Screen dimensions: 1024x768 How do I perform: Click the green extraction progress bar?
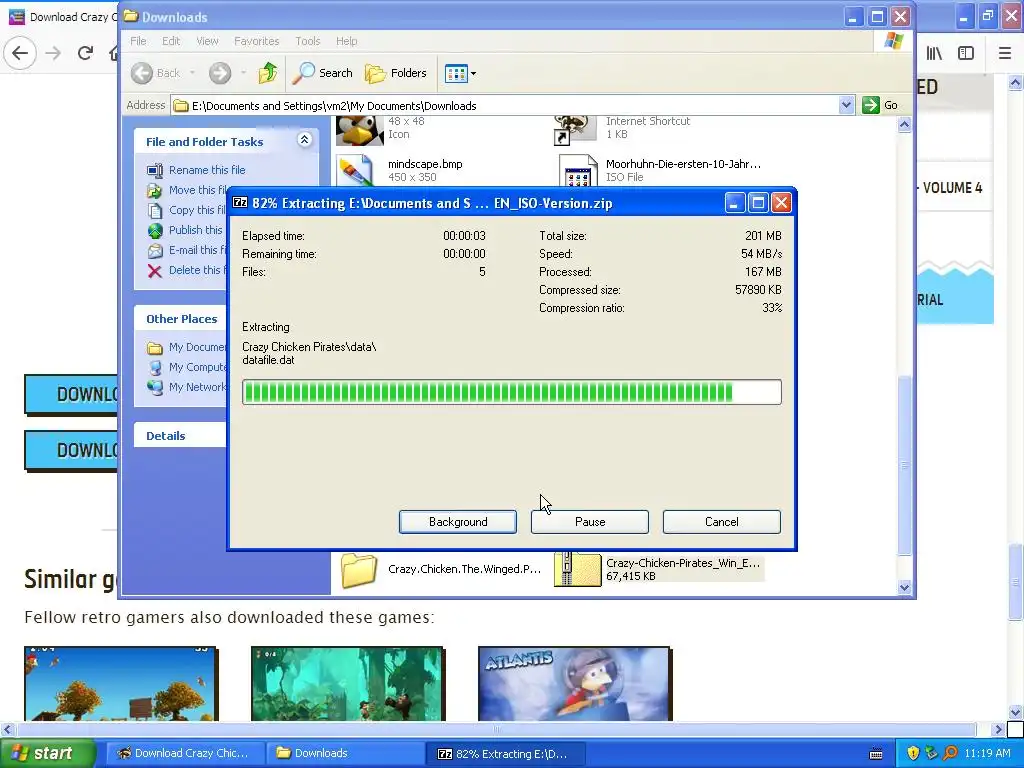click(x=511, y=392)
